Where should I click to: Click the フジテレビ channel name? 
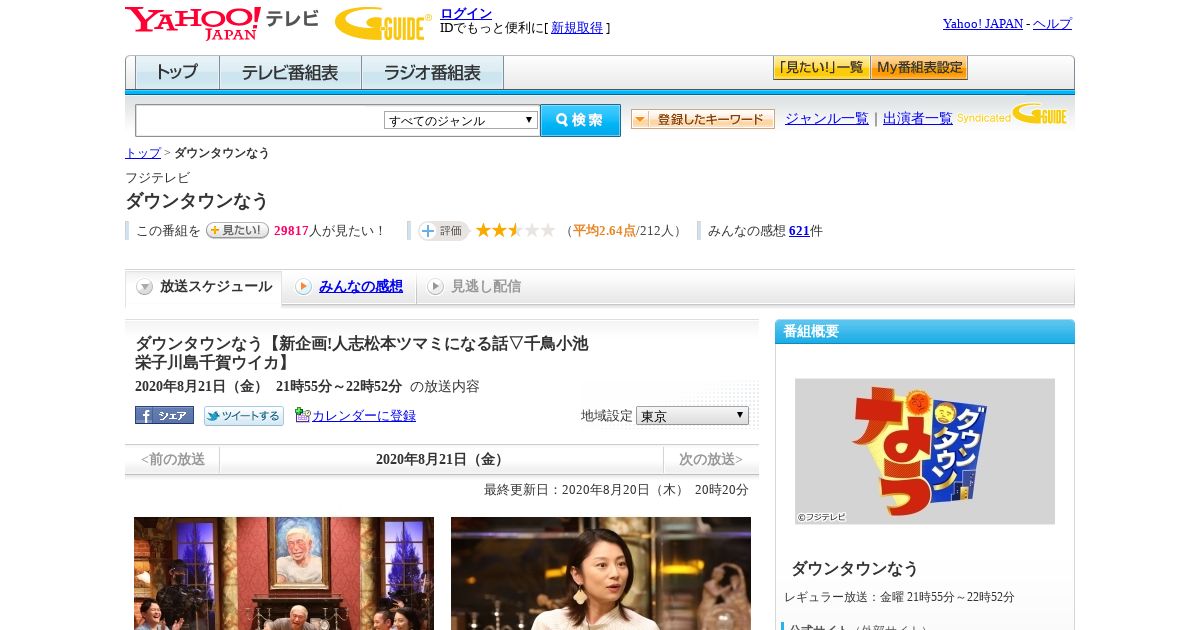click(157, 177)
